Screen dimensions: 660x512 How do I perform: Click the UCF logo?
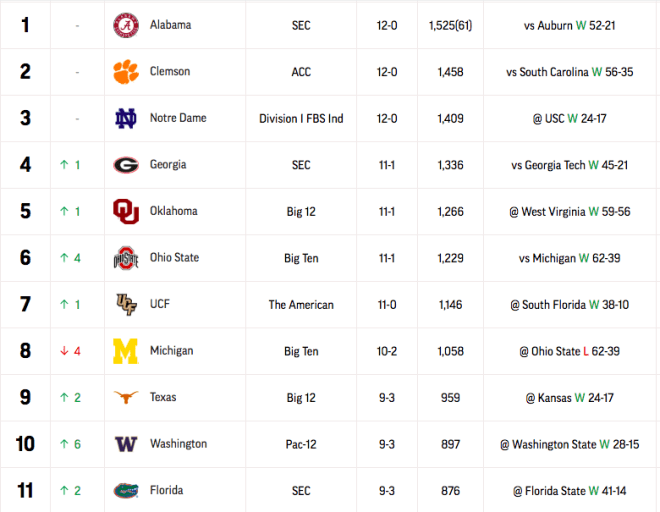126,304
